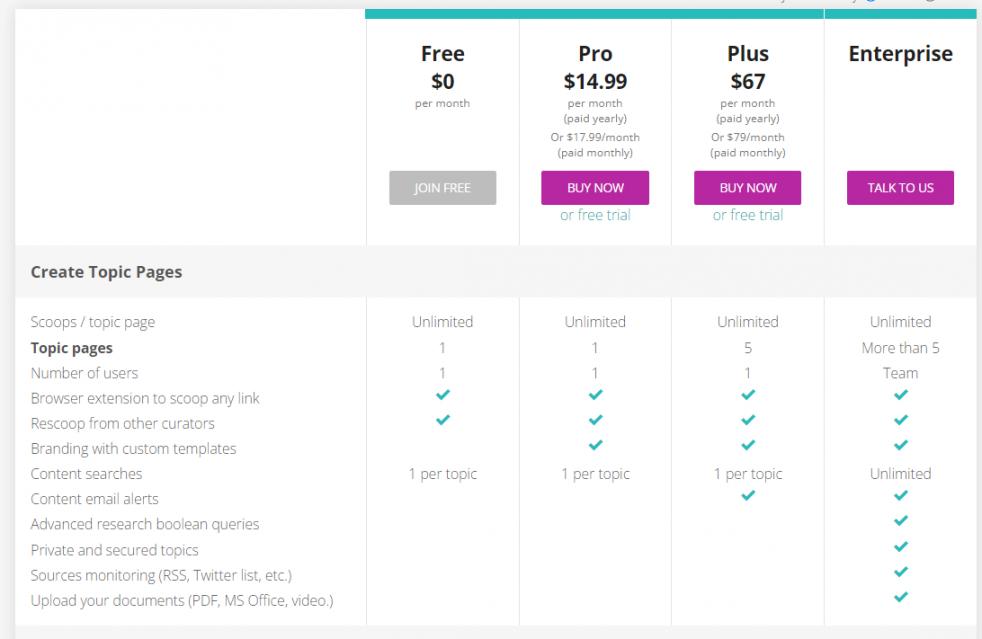Click Enterprise private topics checkmark
Screen dimensions: 982x639
(900, 547)
